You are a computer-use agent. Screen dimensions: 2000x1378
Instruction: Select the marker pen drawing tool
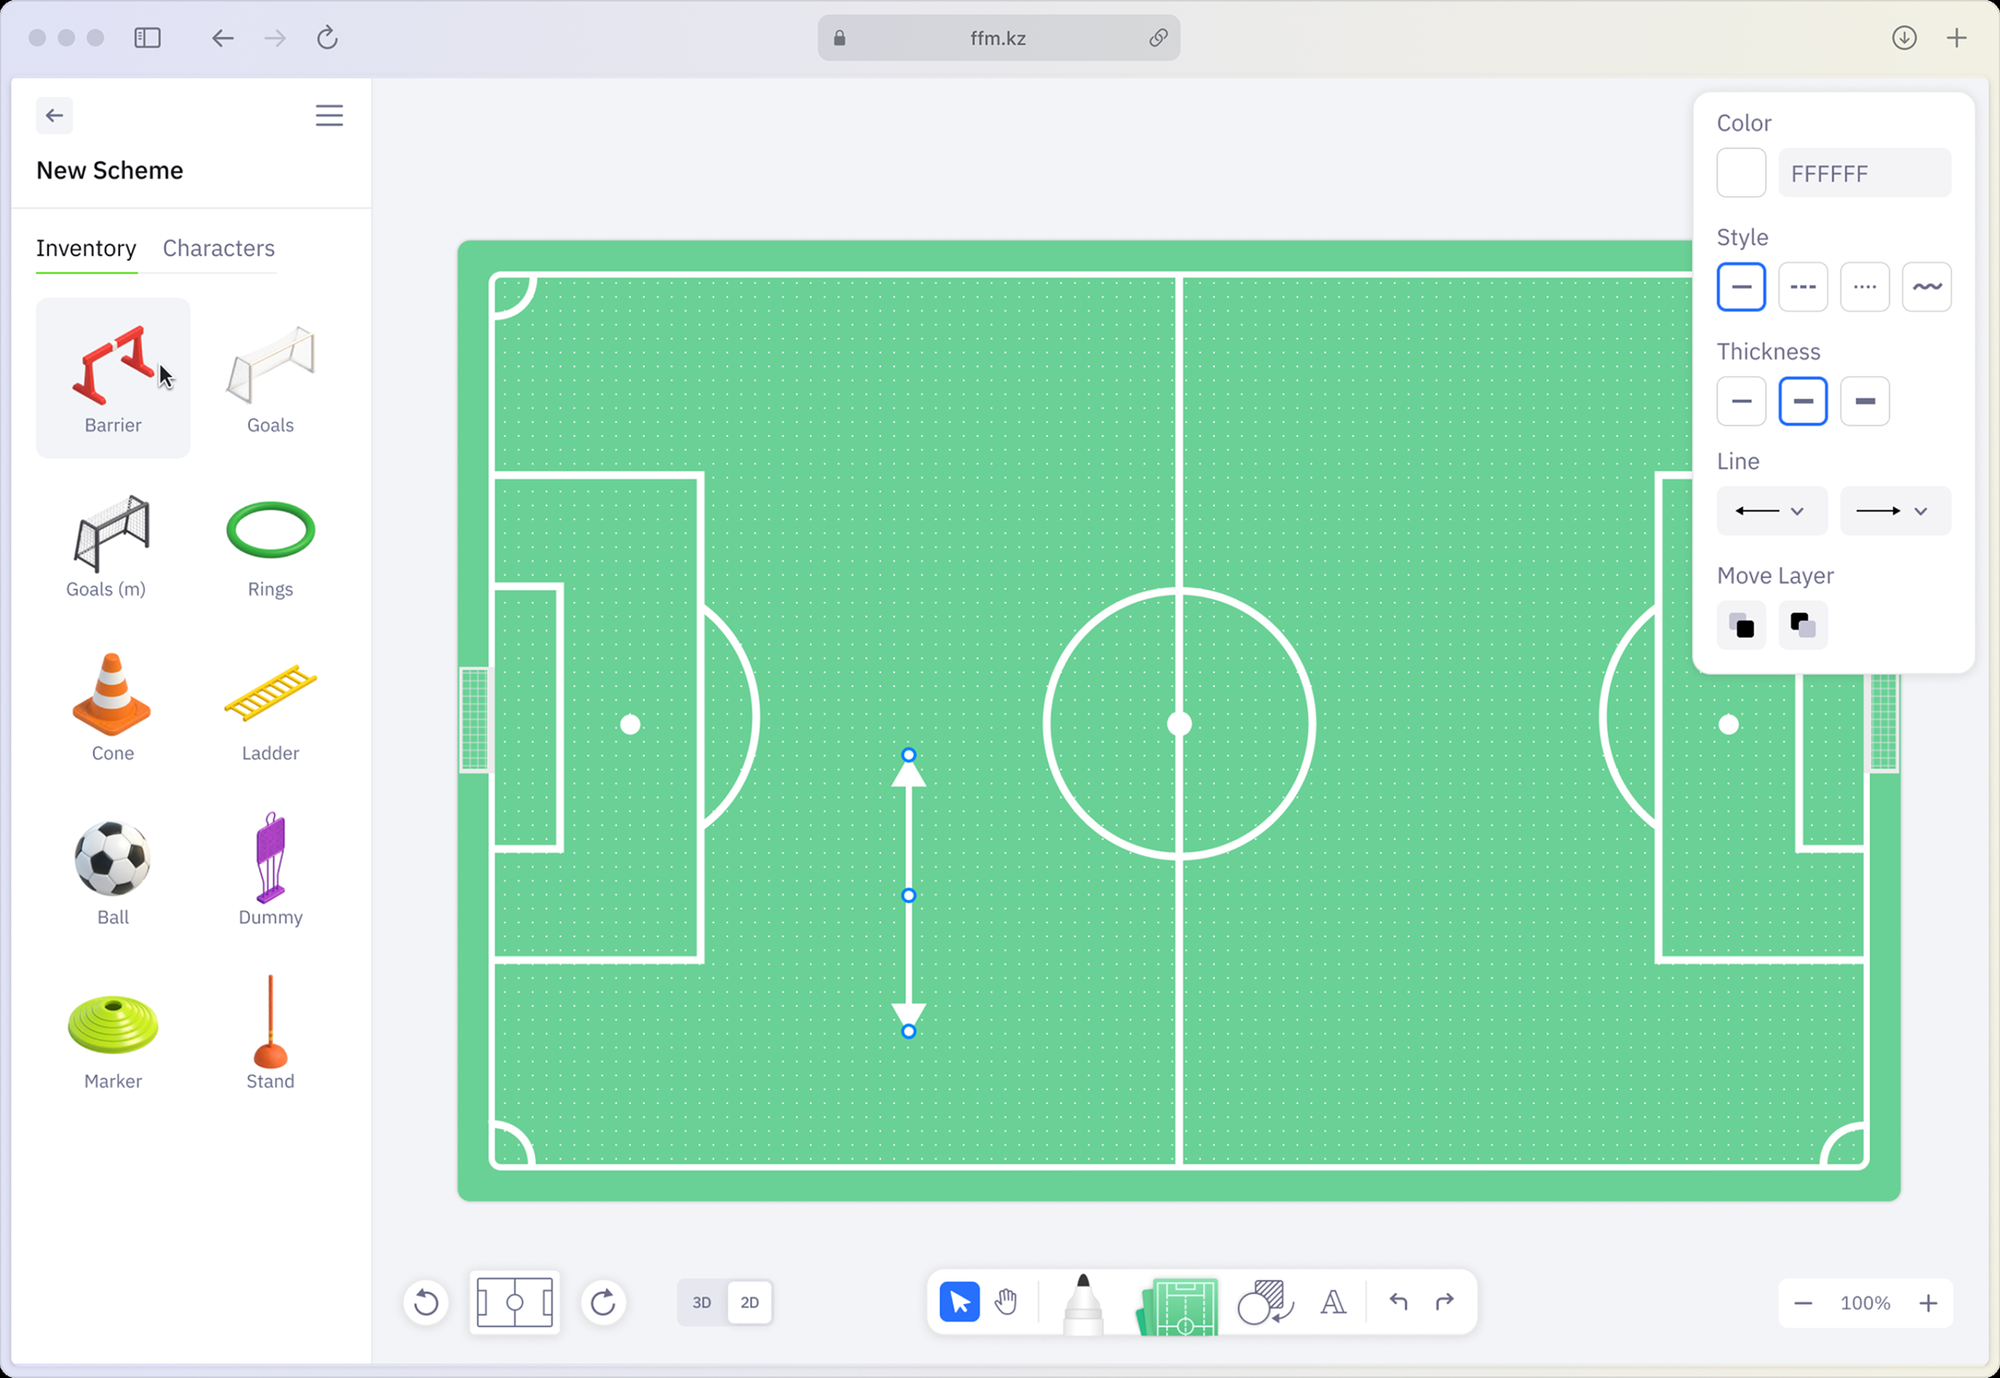1083,1303
